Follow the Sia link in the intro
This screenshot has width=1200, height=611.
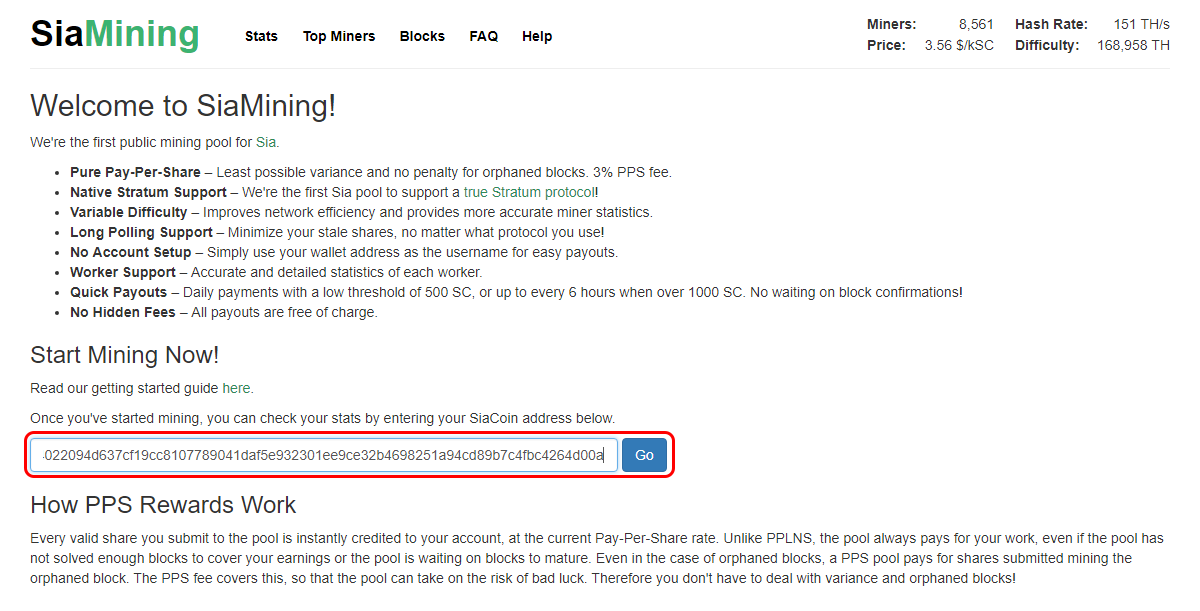266,142
